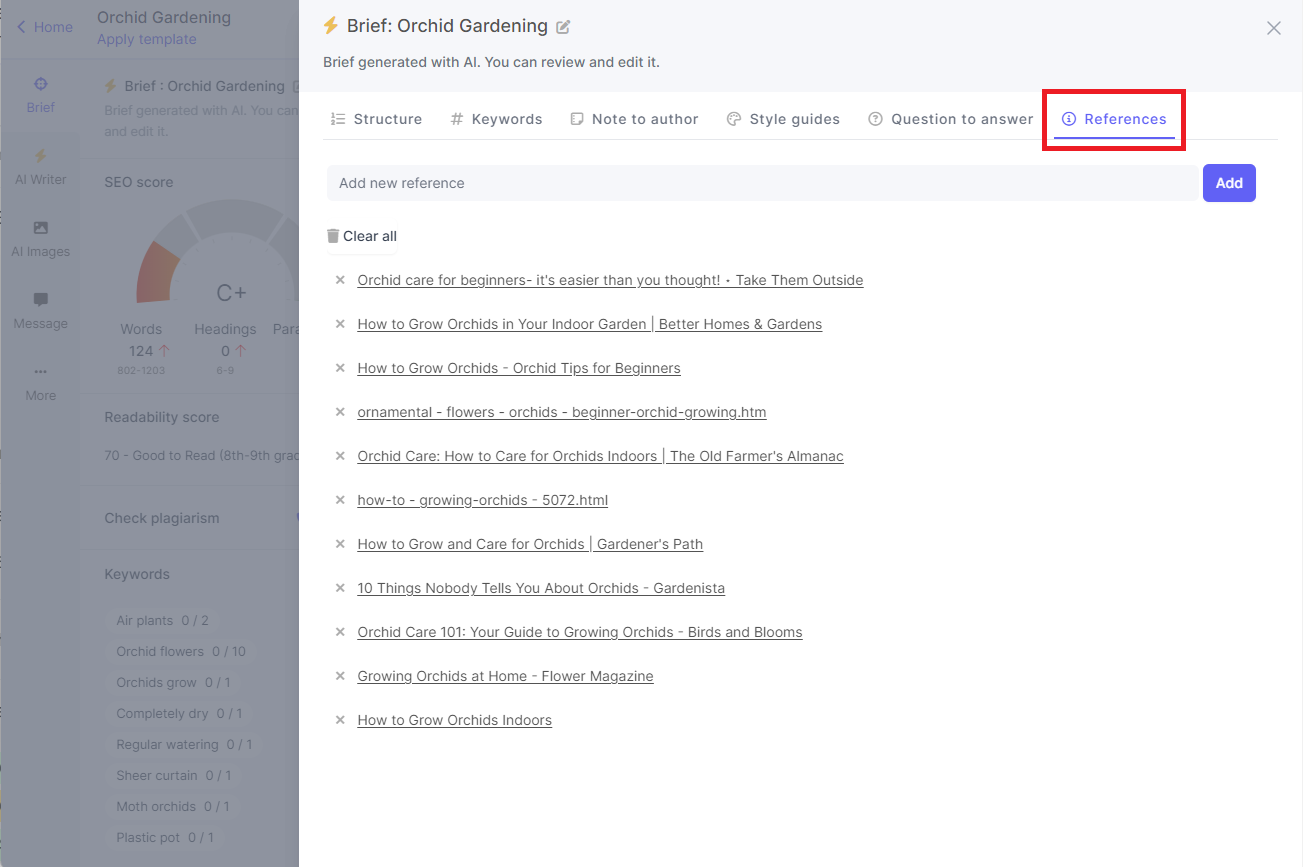This screenshot has width=1303, height=867.
Task: Open the Orchid care for beginners link
Action: (x=610, y=280)
